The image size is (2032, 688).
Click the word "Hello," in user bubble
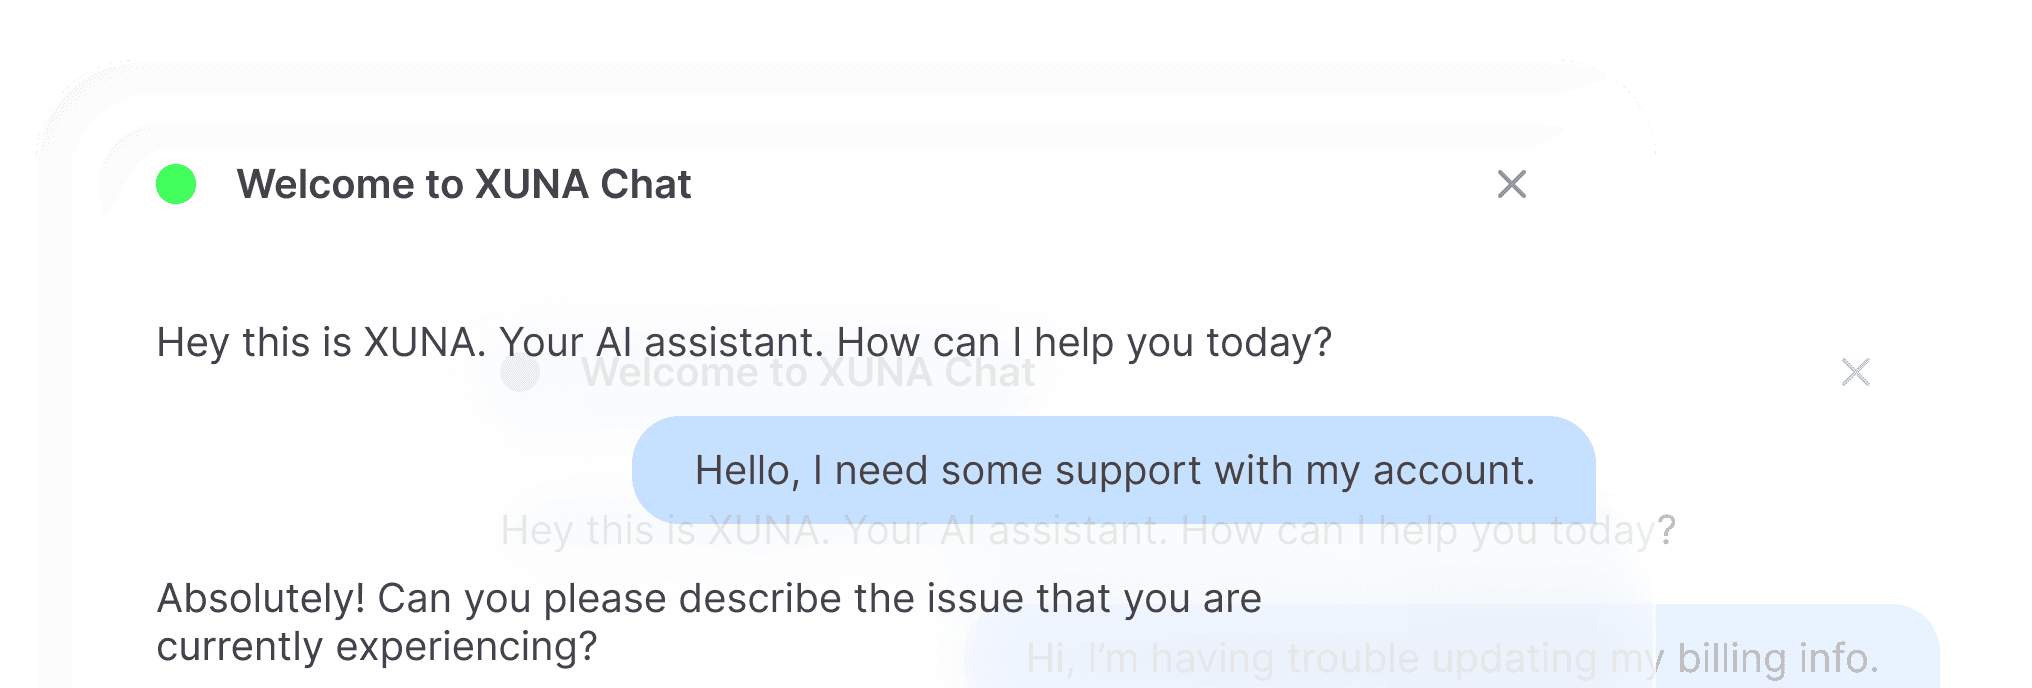point(747,470)
